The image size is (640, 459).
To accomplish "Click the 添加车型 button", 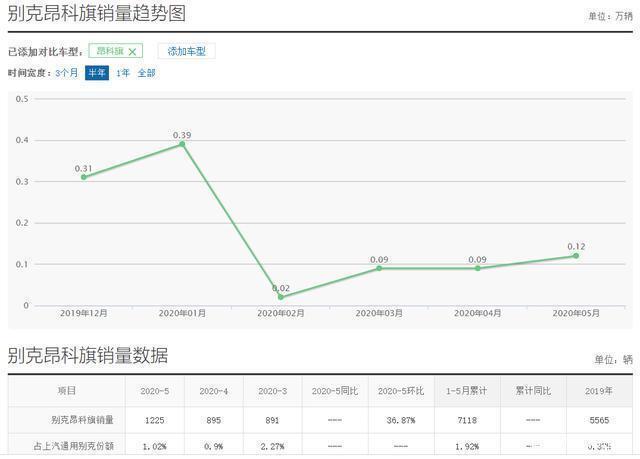I will tap(187, 51).
